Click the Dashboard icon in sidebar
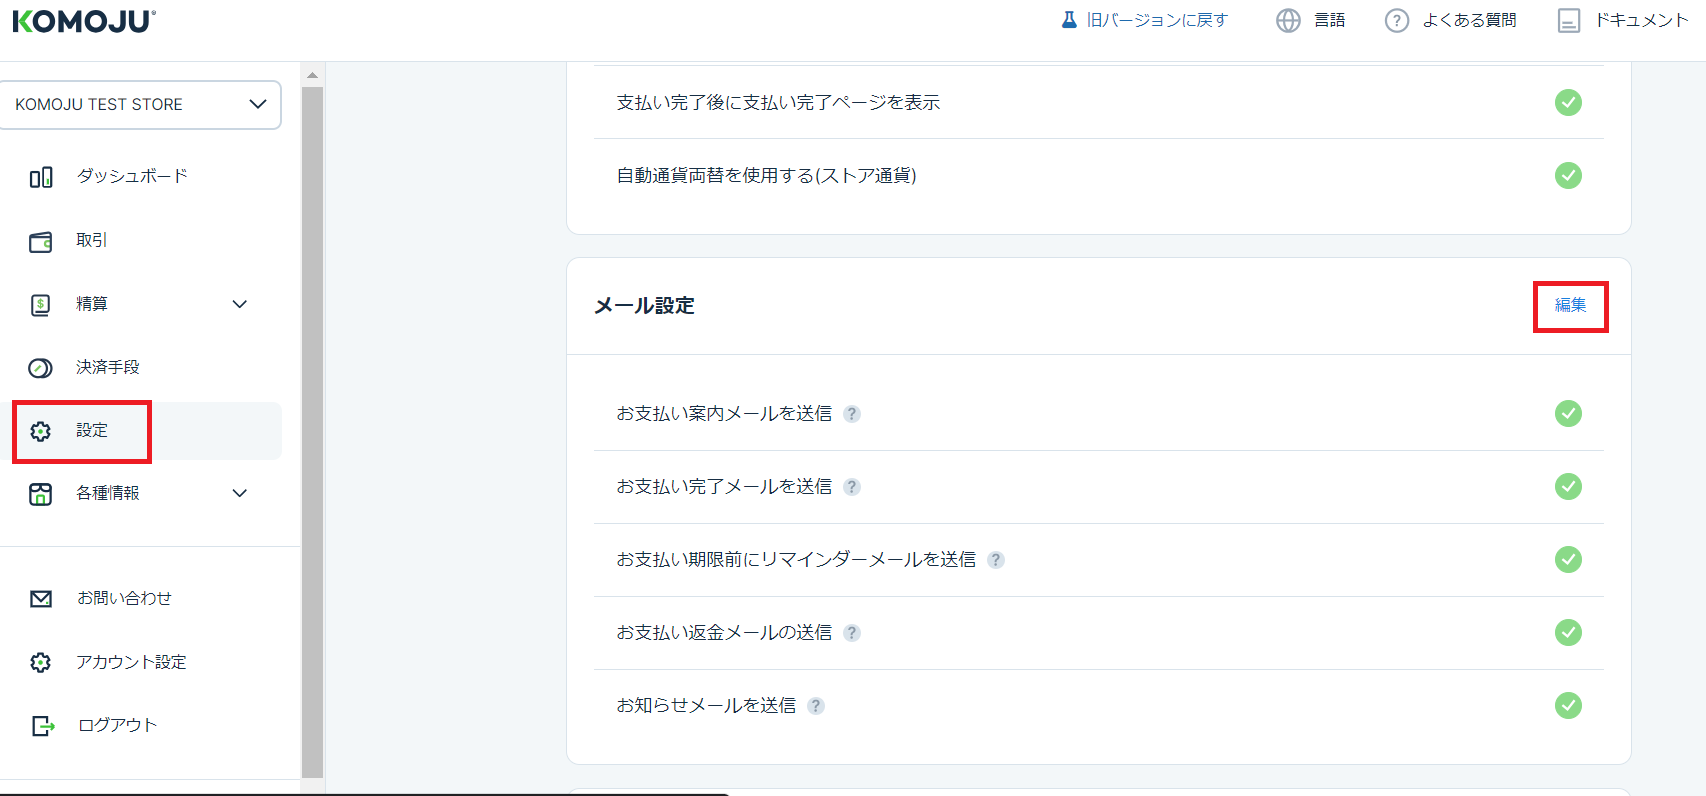1706x796 pixels. 41,178
